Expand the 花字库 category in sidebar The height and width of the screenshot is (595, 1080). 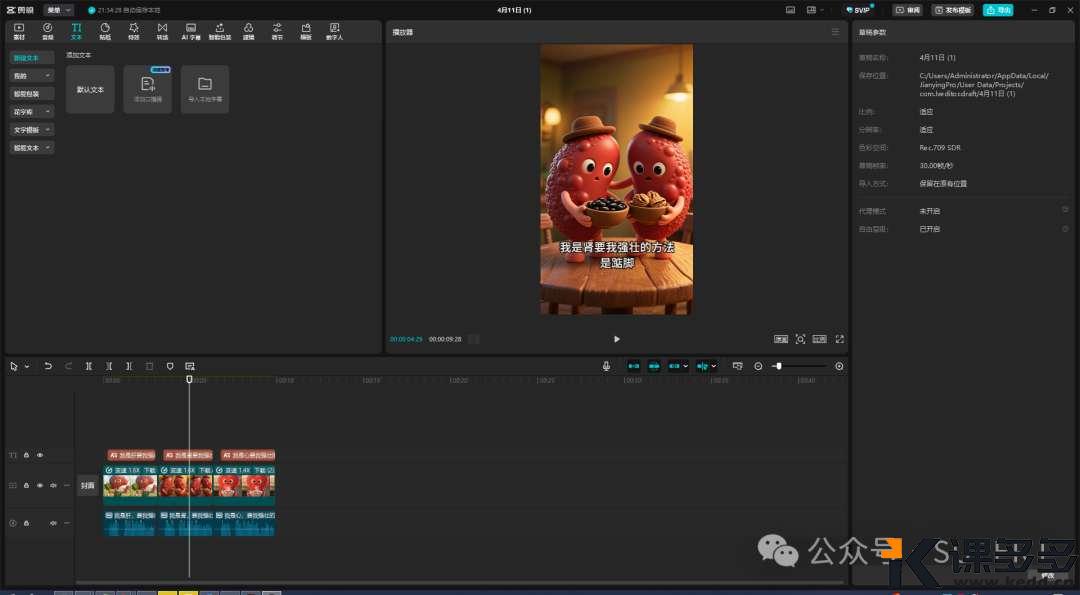pyautogui.click(x=32, y=112)
